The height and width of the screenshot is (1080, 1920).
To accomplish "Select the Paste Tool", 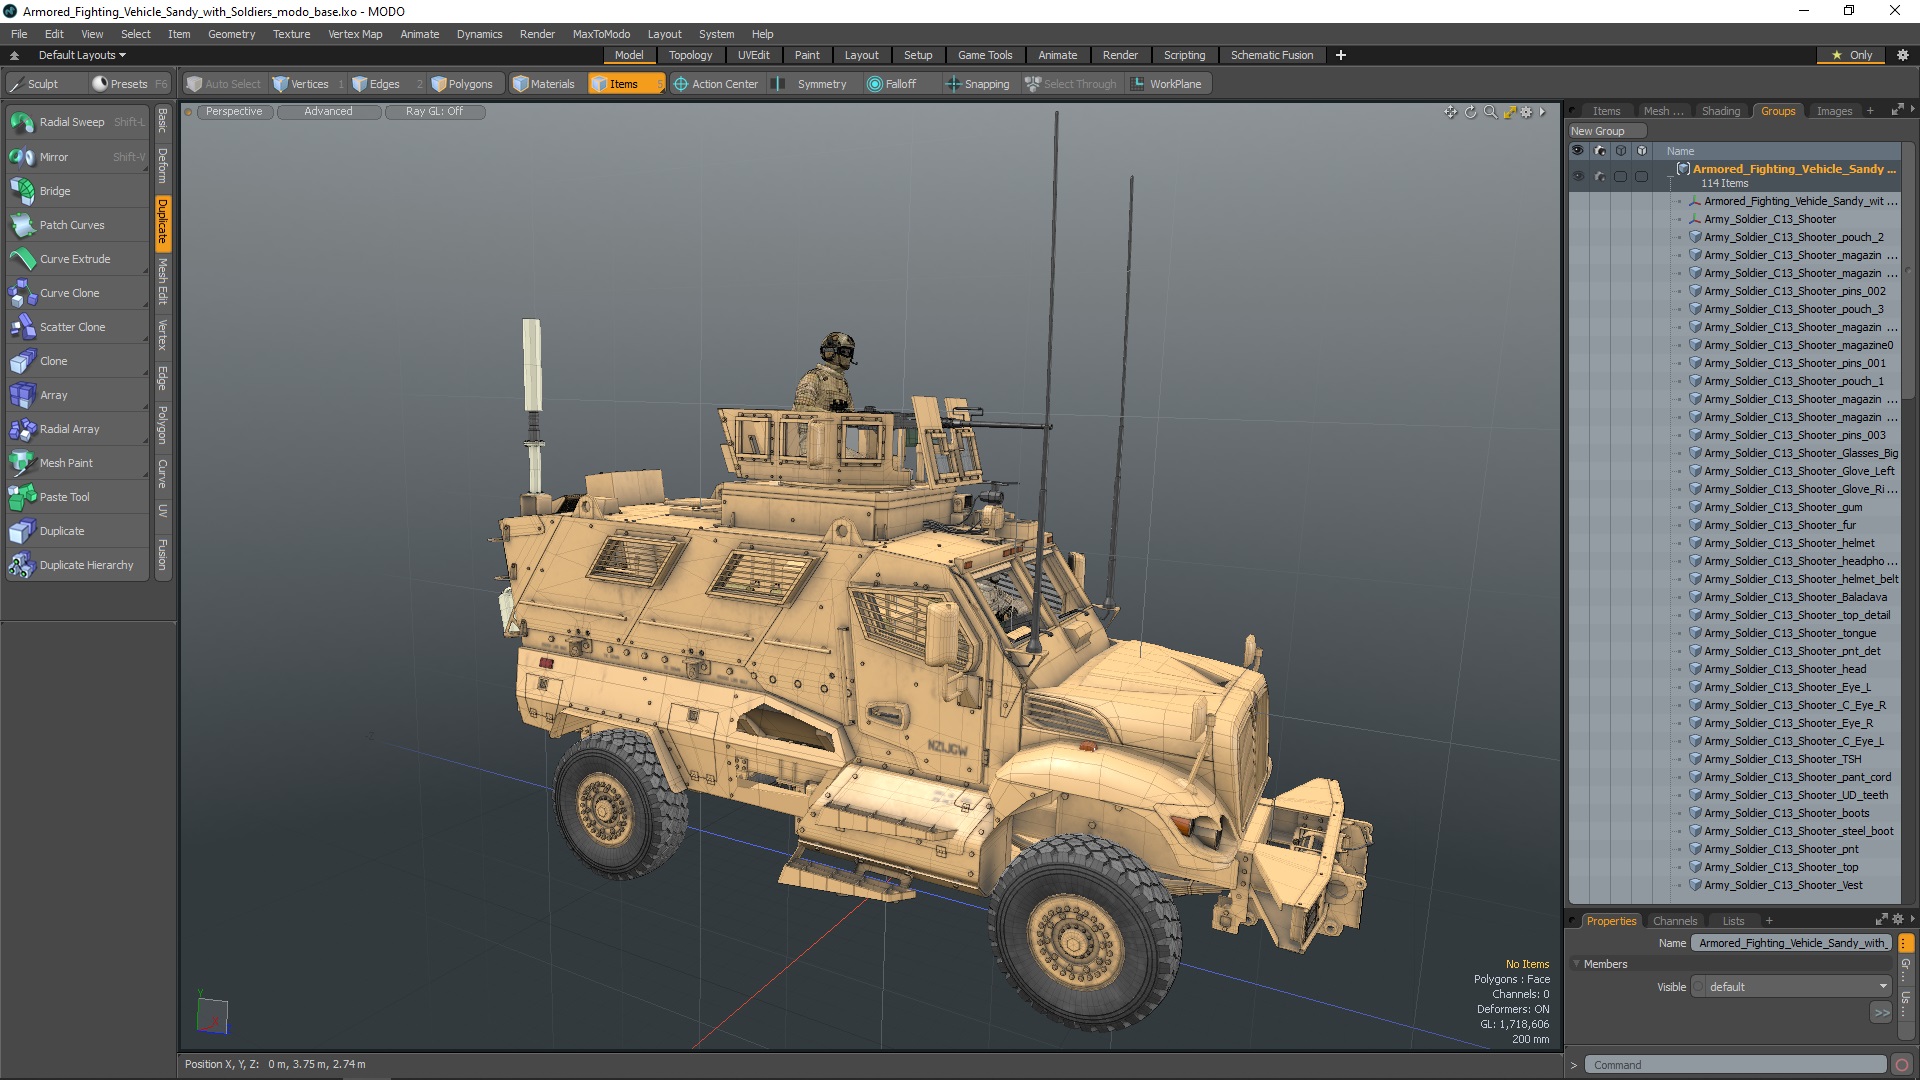I will [x=77, y=497].
